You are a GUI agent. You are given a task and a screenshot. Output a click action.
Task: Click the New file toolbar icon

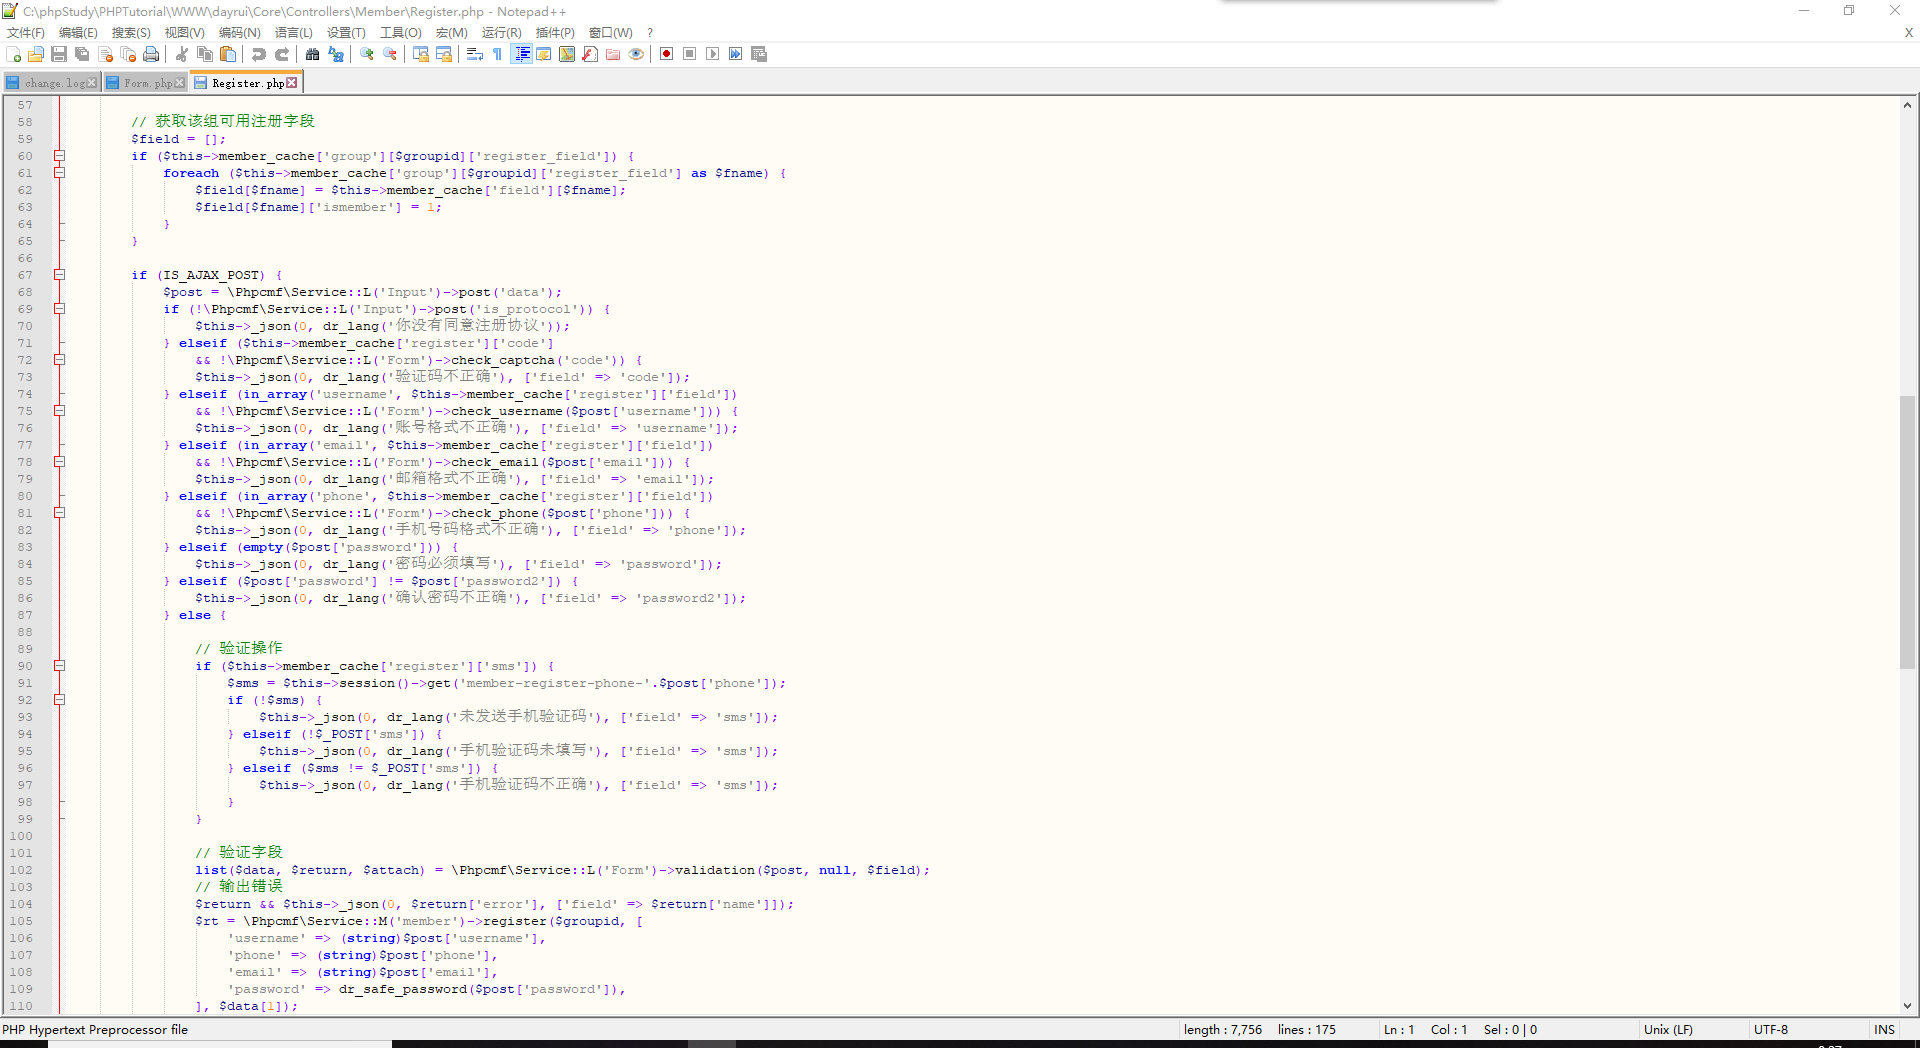[x=13, y=54]
